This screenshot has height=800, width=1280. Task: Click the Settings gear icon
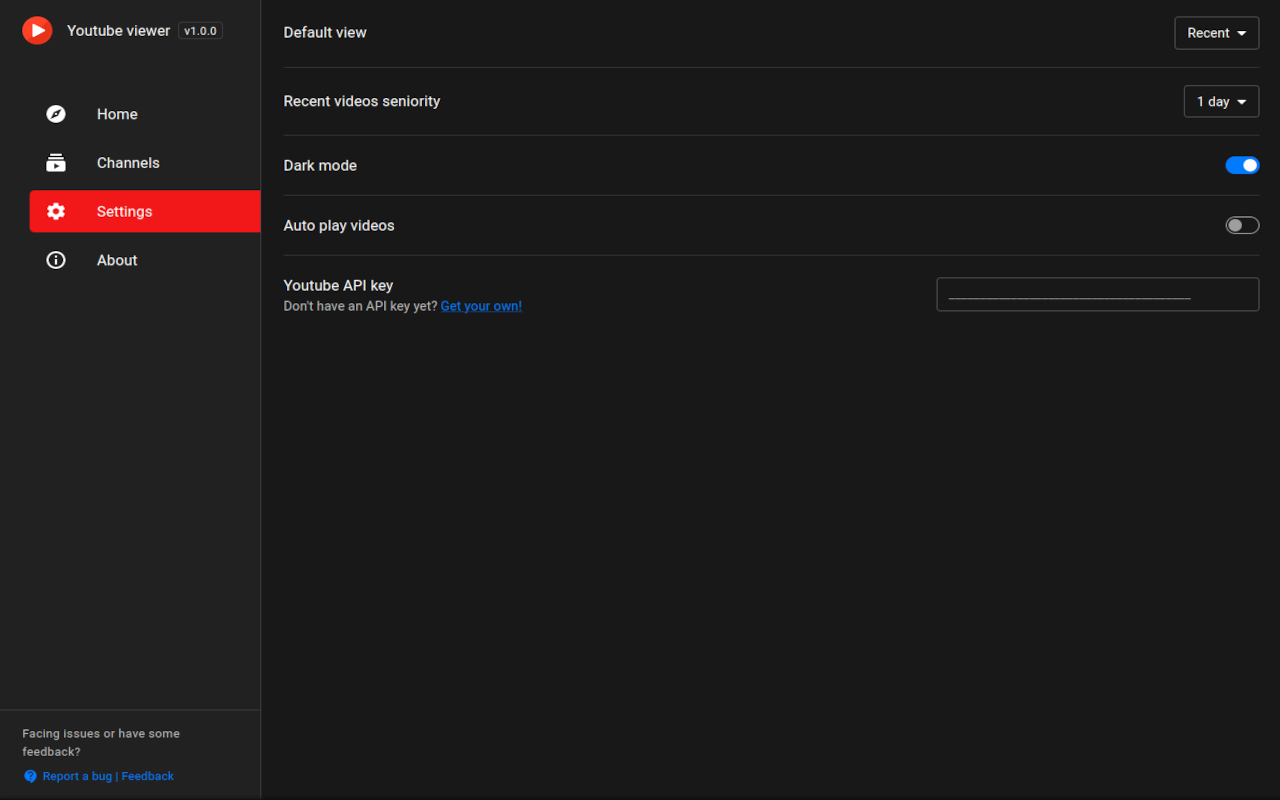coord(56,211)
